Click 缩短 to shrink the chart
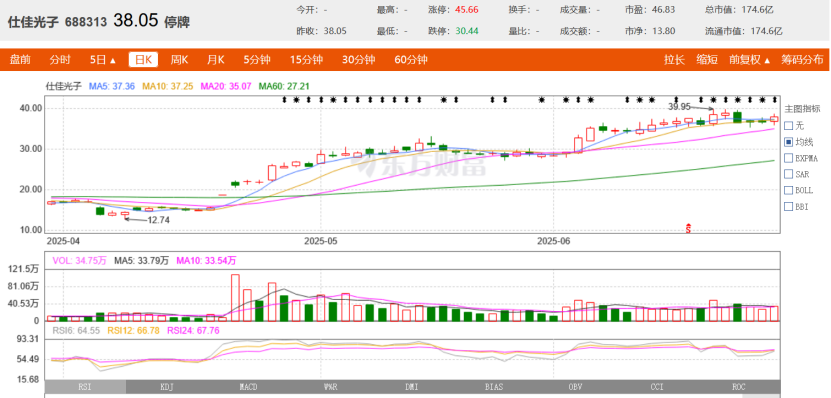831x398 pixels. (706, 60)
